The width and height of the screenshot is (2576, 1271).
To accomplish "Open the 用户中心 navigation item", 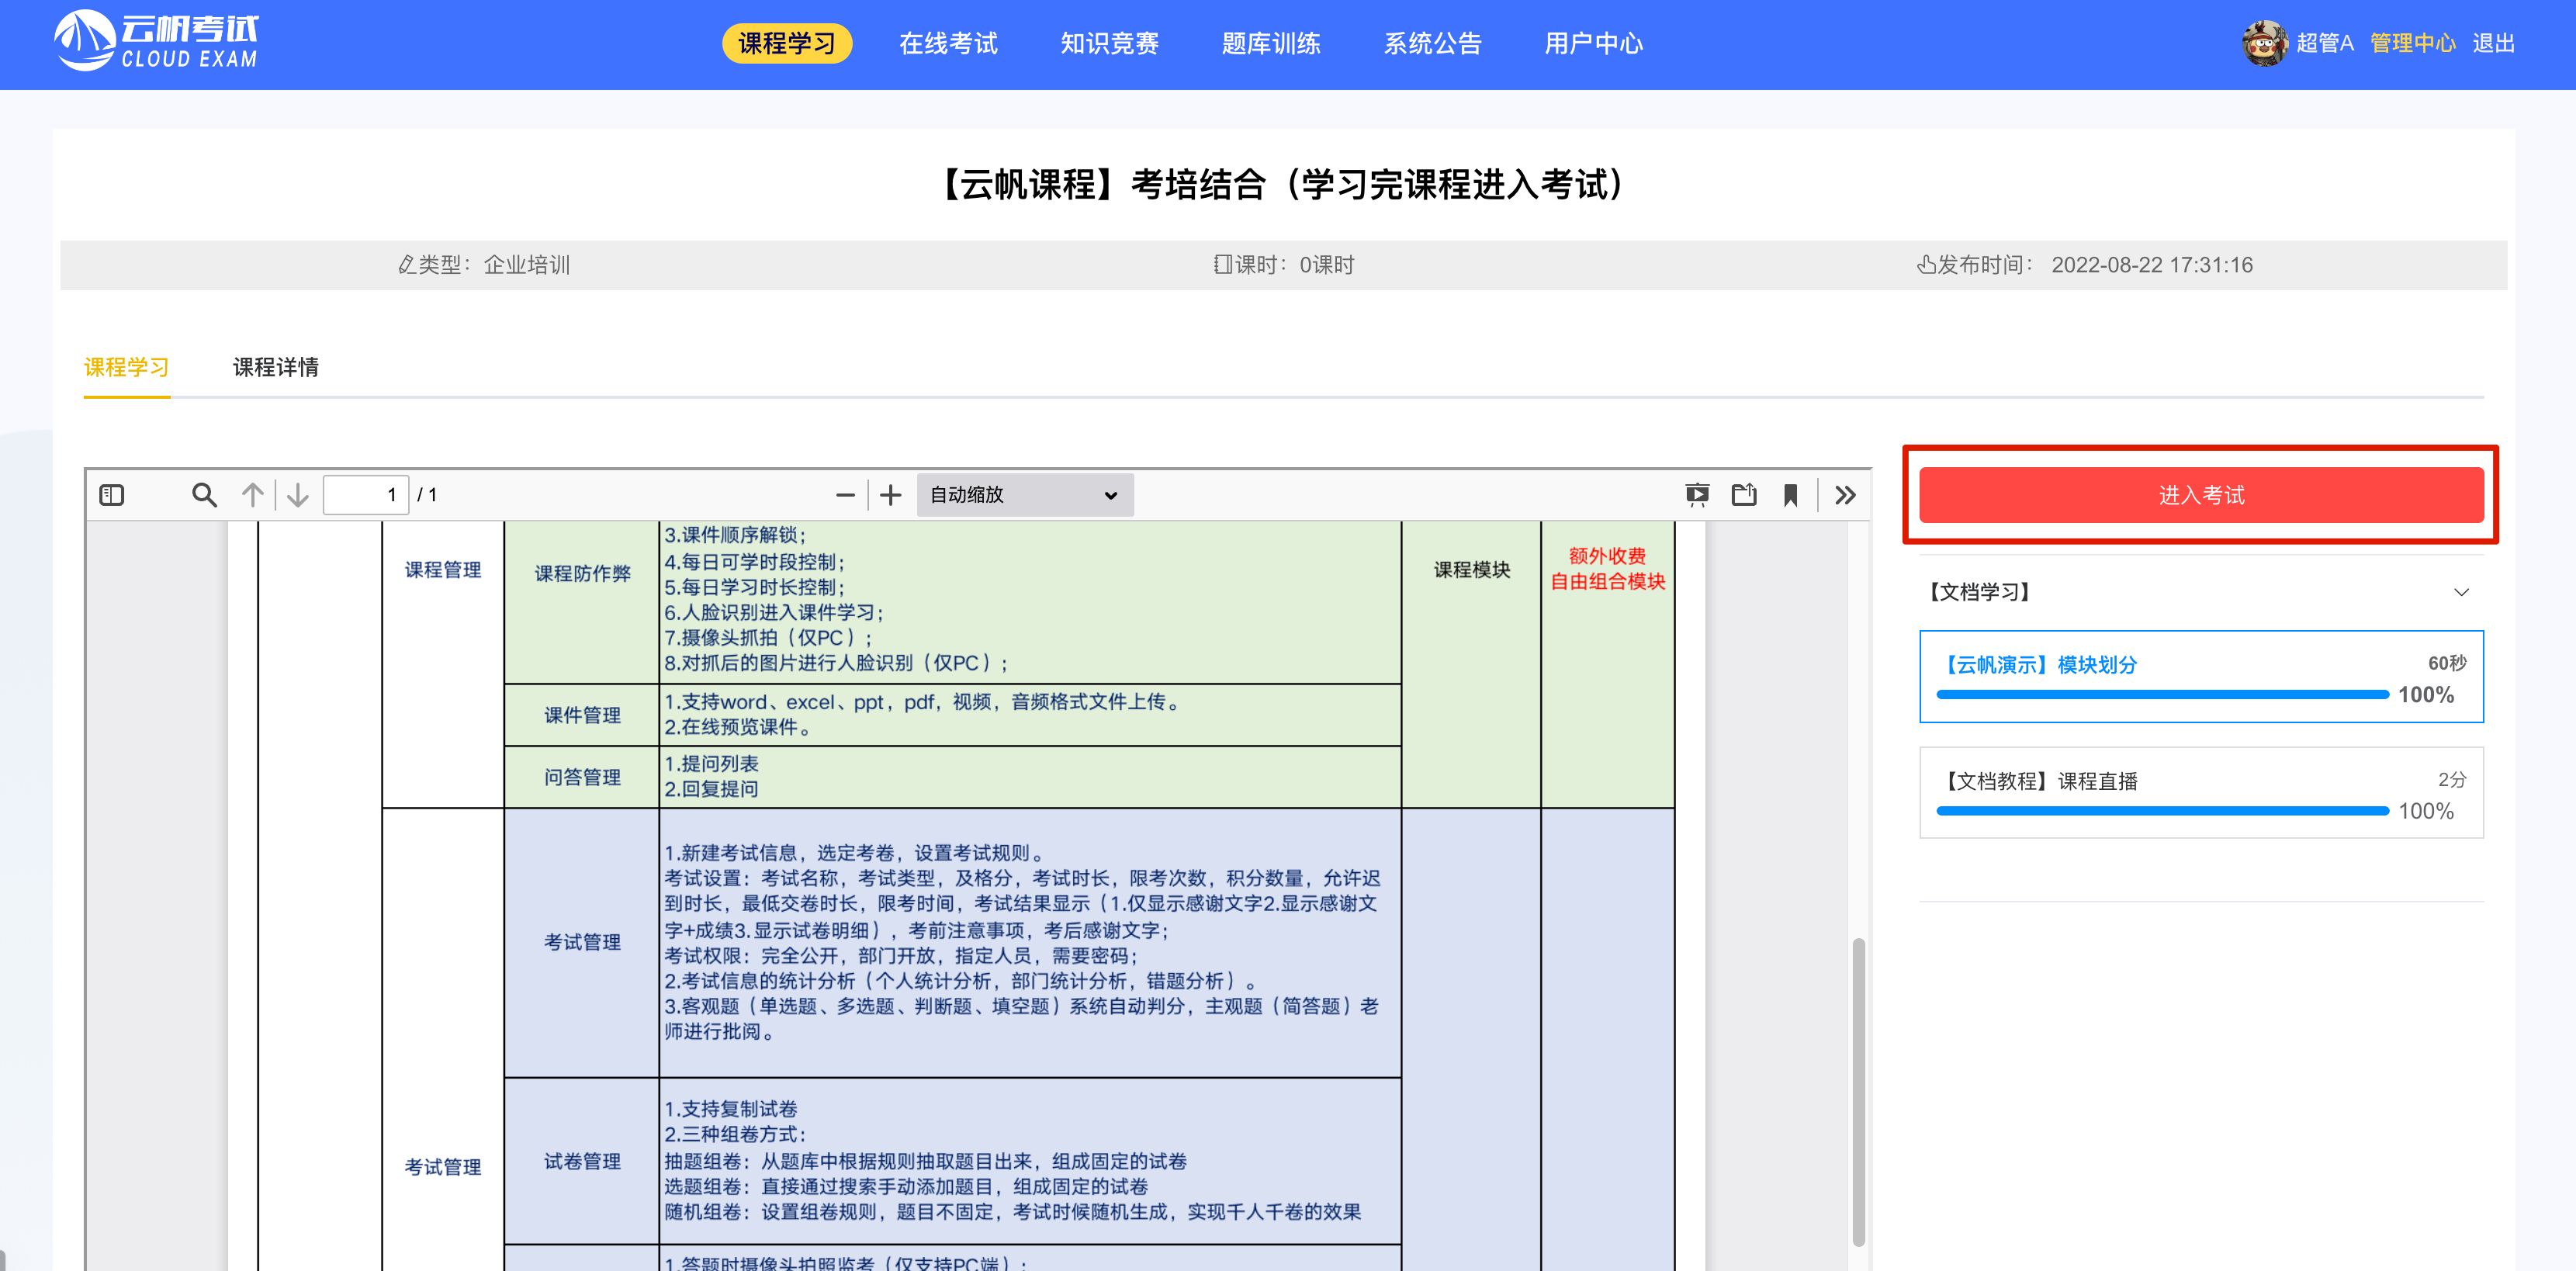I will click(x=1594, y=43).
